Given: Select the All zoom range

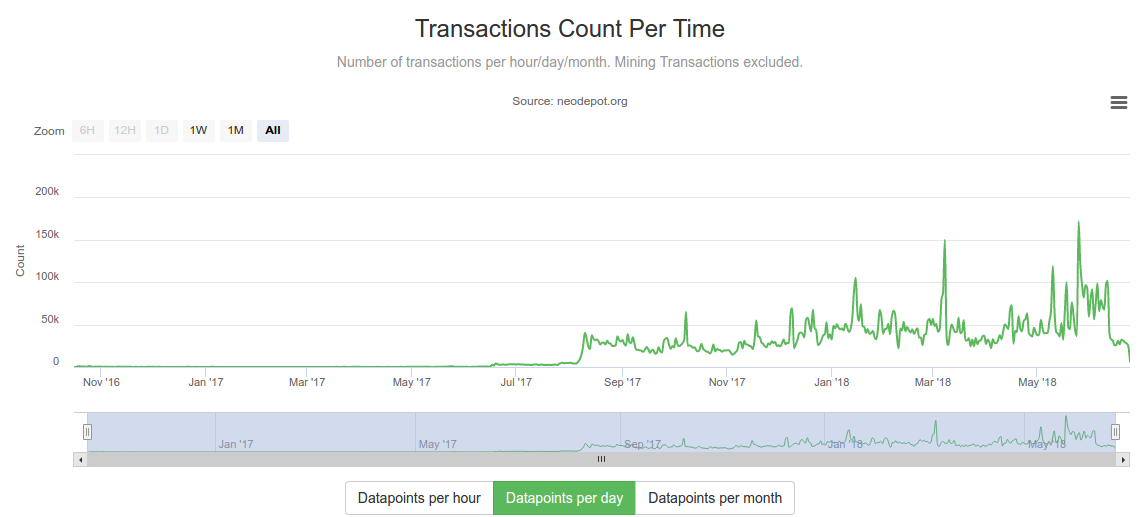Looking at the screenshot, I should (273, 131).
